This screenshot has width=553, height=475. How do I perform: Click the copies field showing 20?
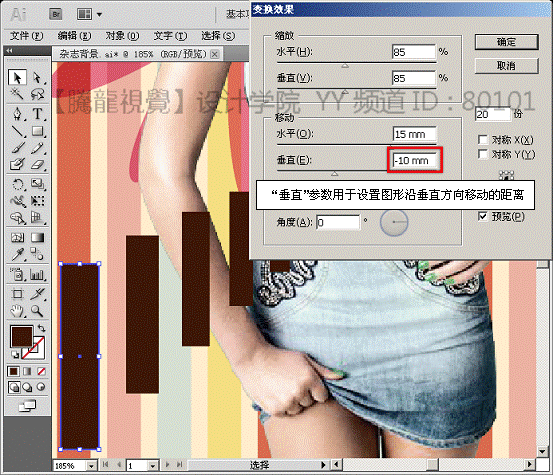[492, 114]
